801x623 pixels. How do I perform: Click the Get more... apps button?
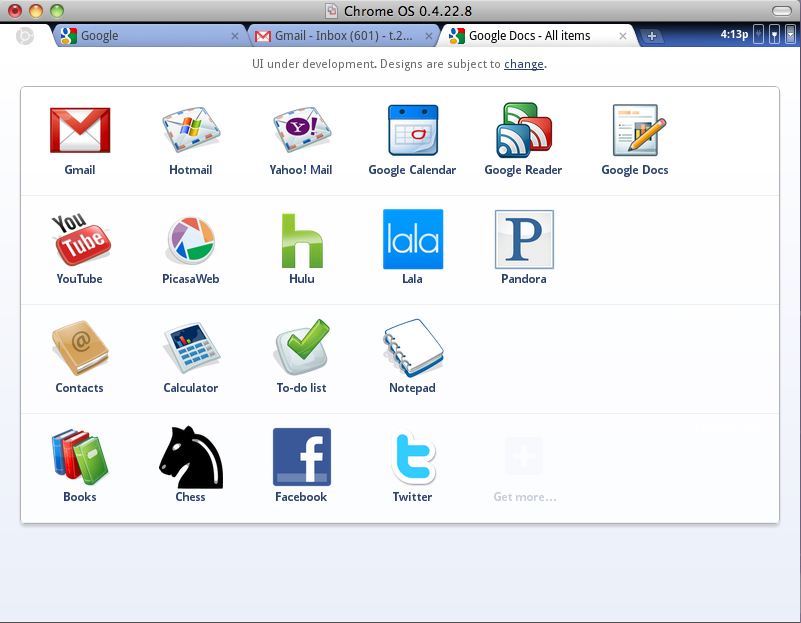(x=524, y=469)
